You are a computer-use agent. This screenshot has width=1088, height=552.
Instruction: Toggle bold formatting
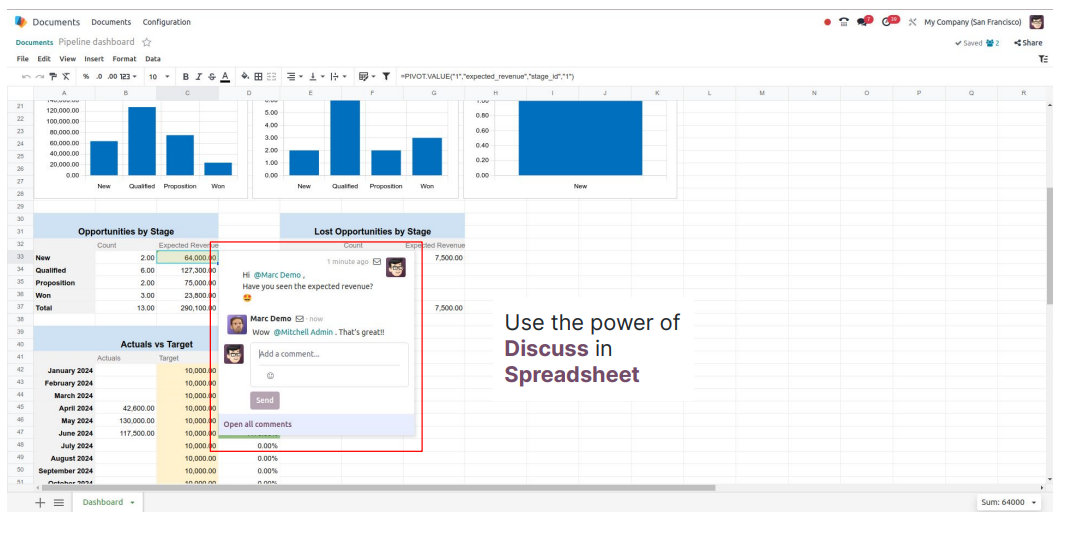(x=185, y=77)
